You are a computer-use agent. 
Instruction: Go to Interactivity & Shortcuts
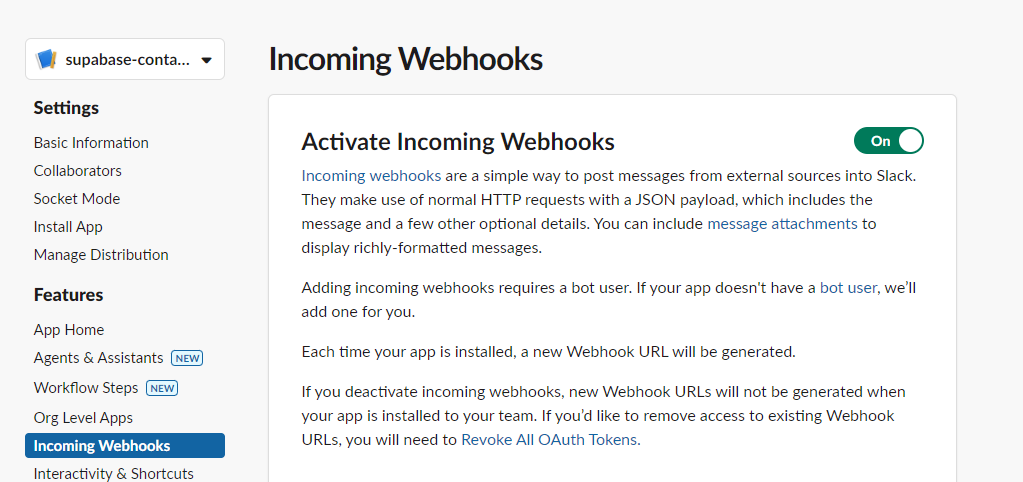[x=113, y=473]
